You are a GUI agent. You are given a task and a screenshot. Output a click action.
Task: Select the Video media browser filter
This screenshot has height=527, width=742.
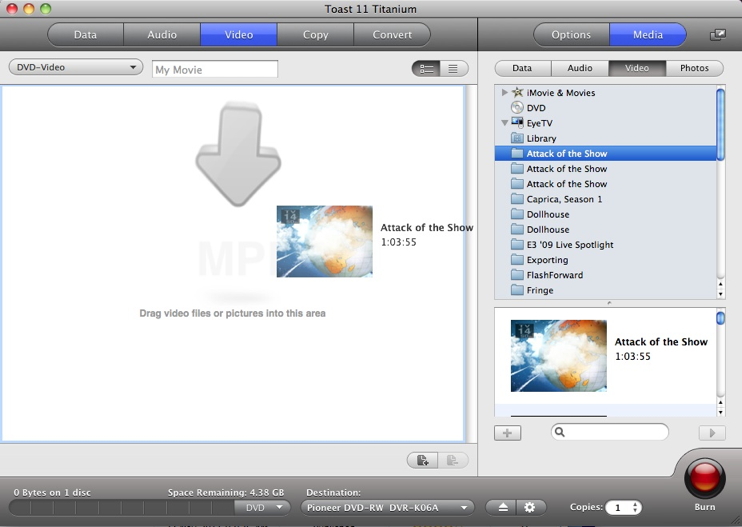(637, 68)
